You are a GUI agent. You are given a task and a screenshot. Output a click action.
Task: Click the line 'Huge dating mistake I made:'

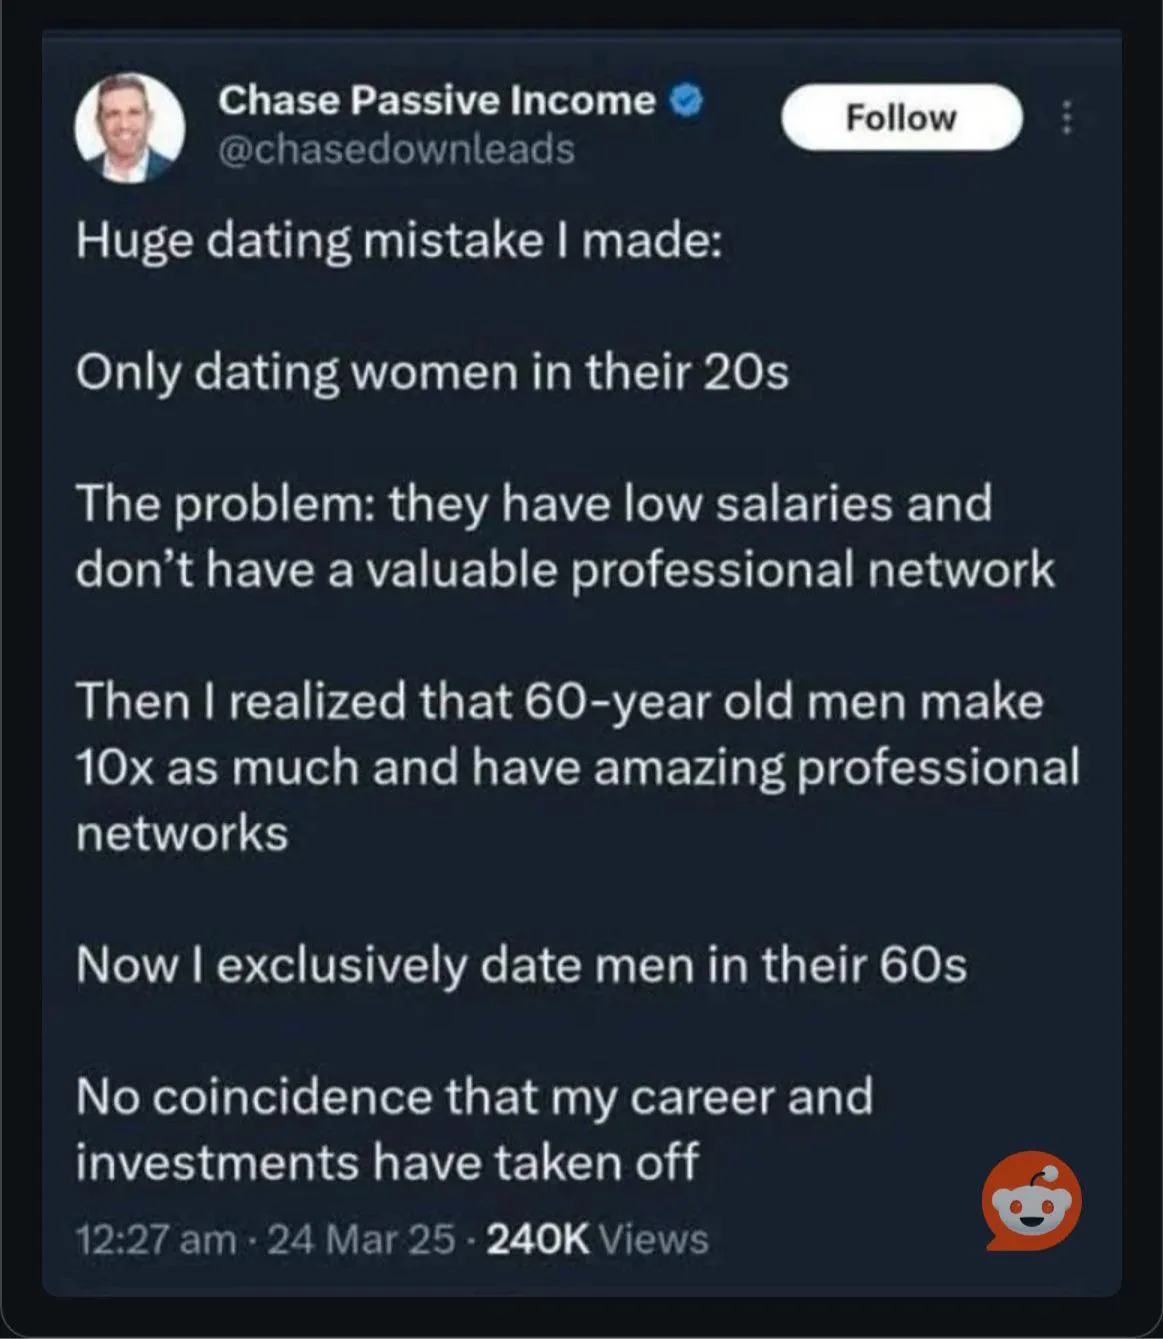(x=398, y=243)
